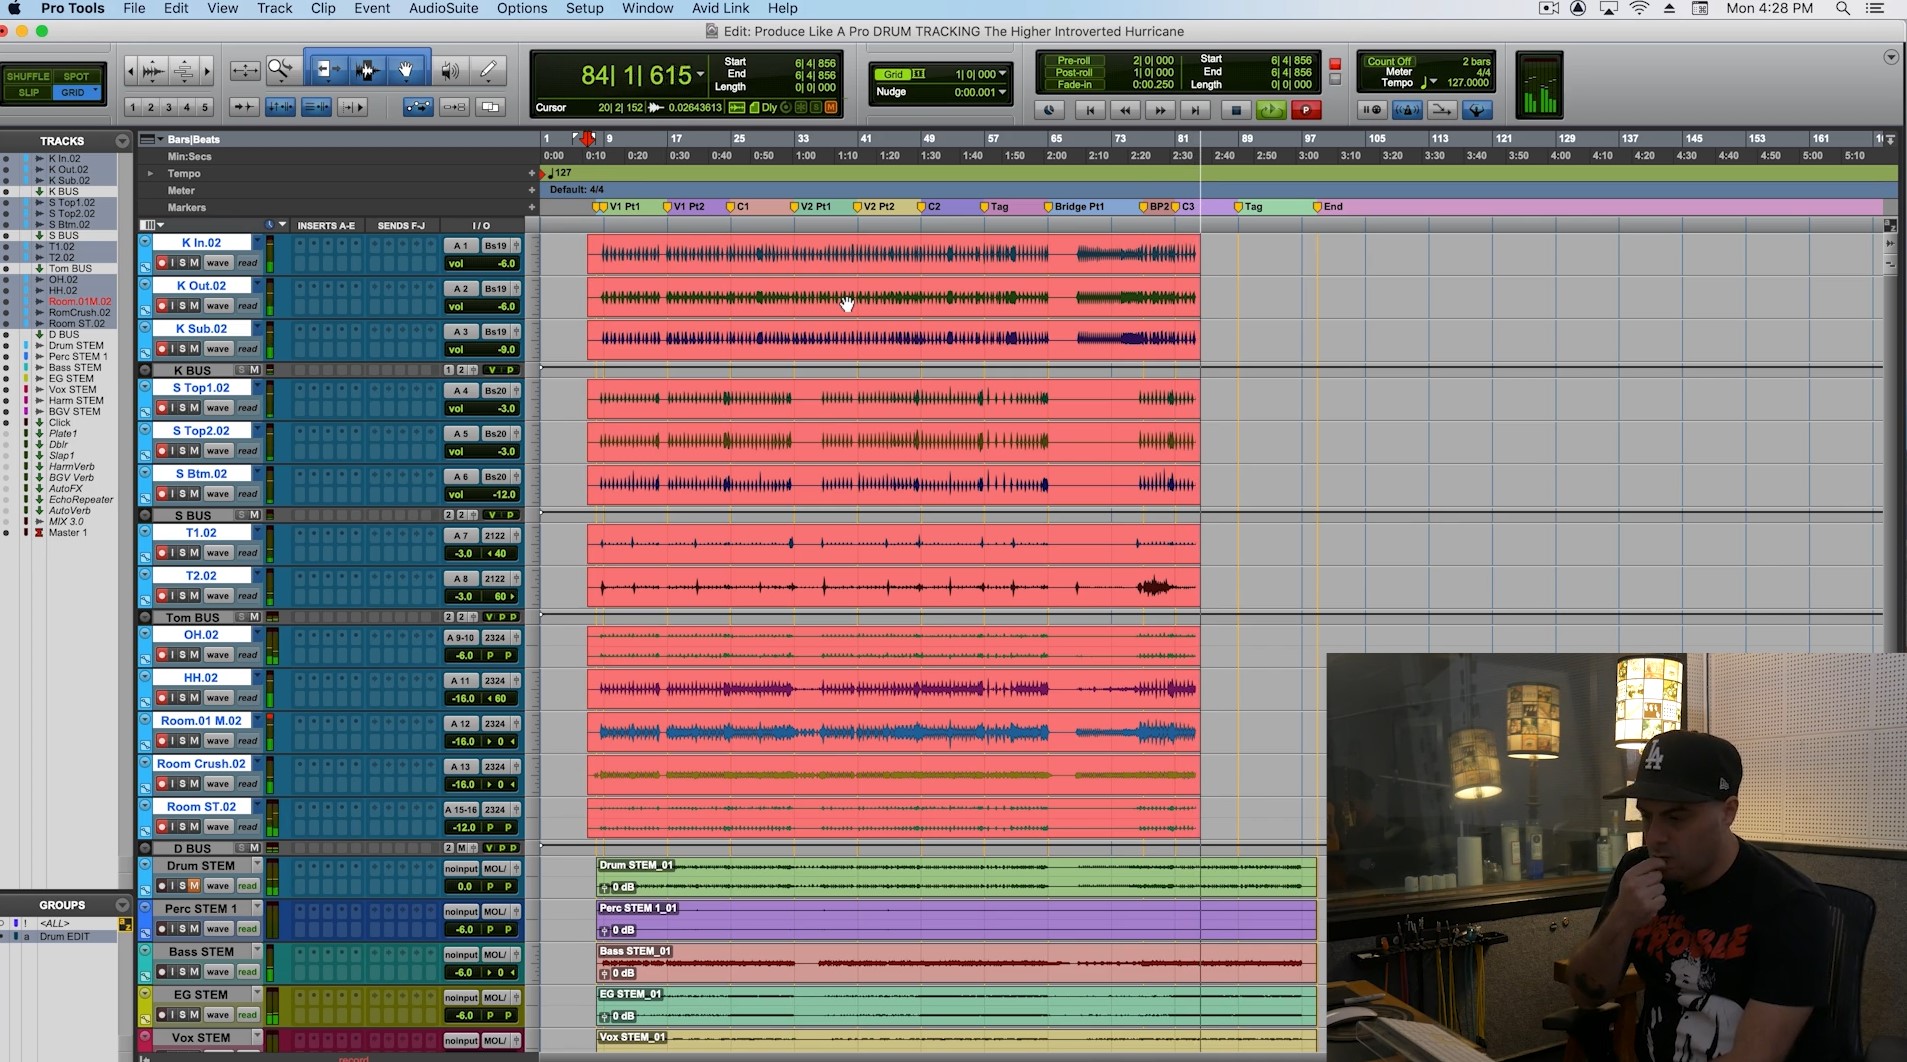Open the Nudge value dropdown
Image resolution: width=1907 pixels, height=1062 pixels.
click(1002, 92)
